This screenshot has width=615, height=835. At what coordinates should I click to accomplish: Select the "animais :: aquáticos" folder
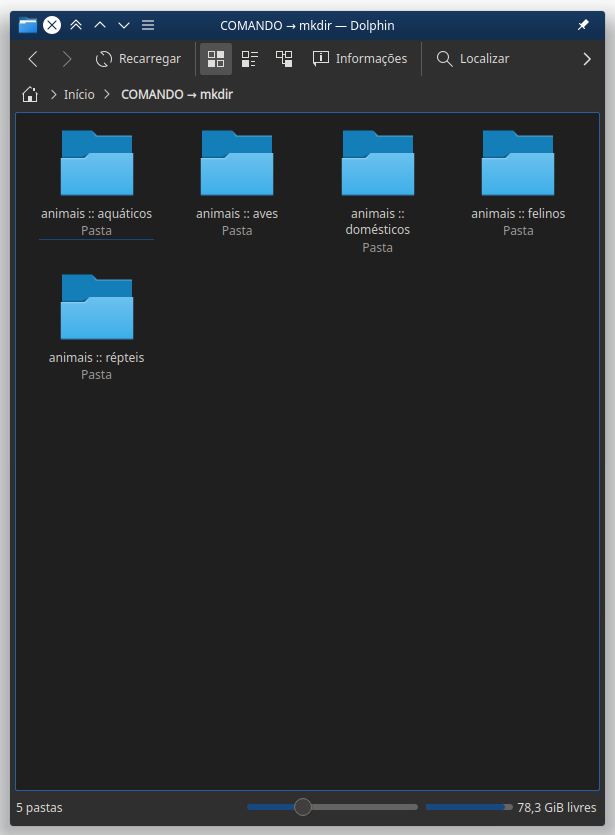point(97,164)
